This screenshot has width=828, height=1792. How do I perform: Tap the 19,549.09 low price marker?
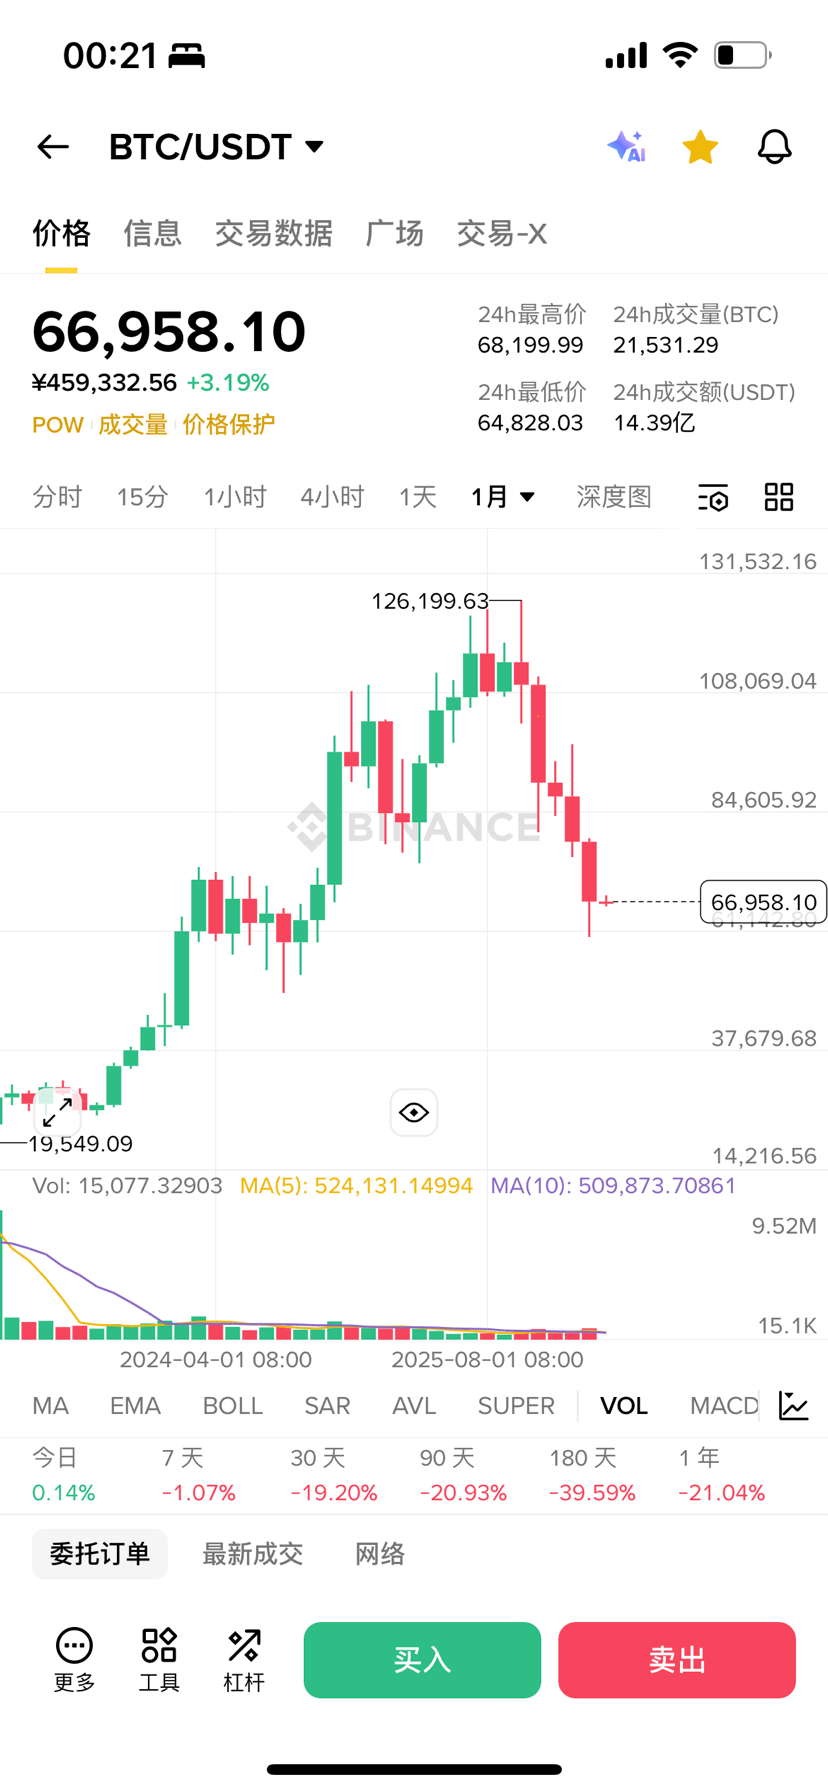coord(80,1144)
